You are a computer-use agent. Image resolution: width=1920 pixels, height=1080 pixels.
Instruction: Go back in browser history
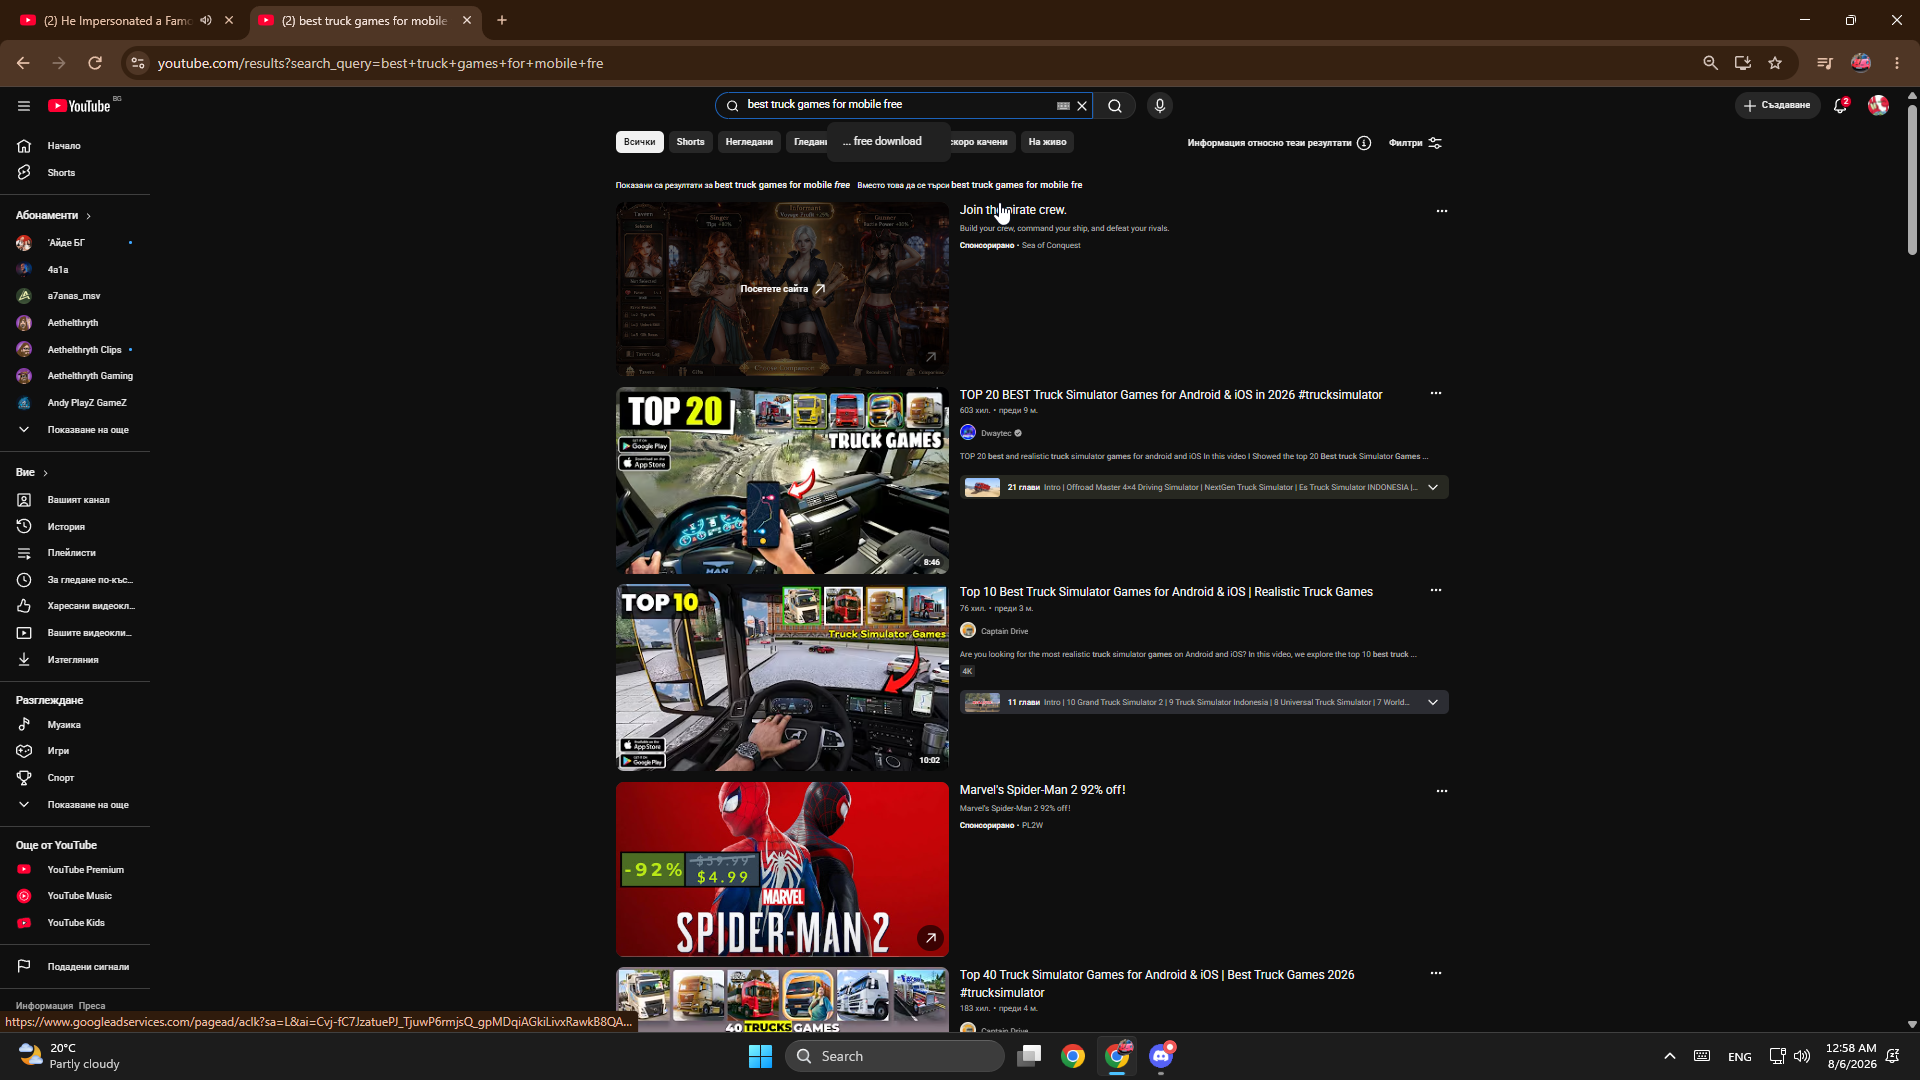(23, 63)
